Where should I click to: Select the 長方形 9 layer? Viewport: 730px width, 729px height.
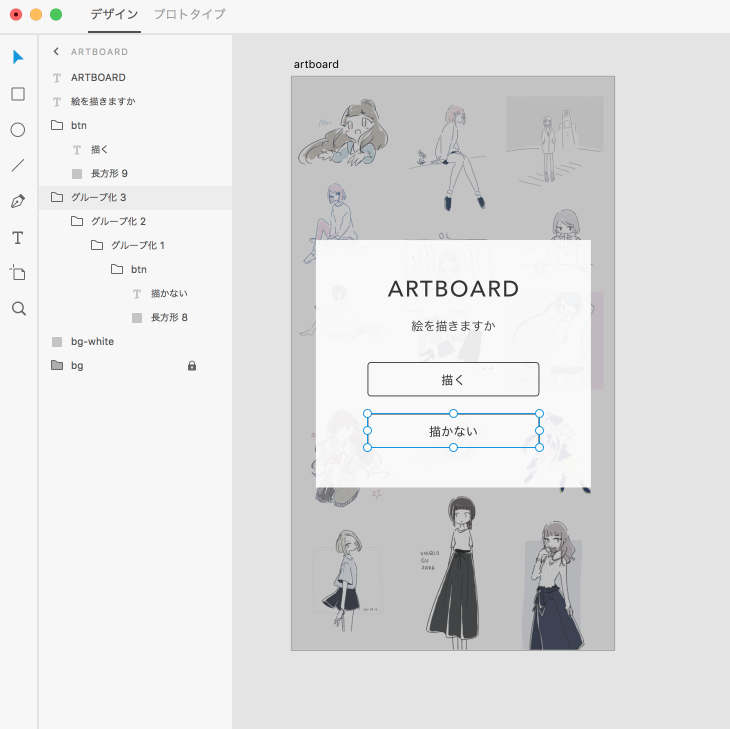tap(135, 174)
